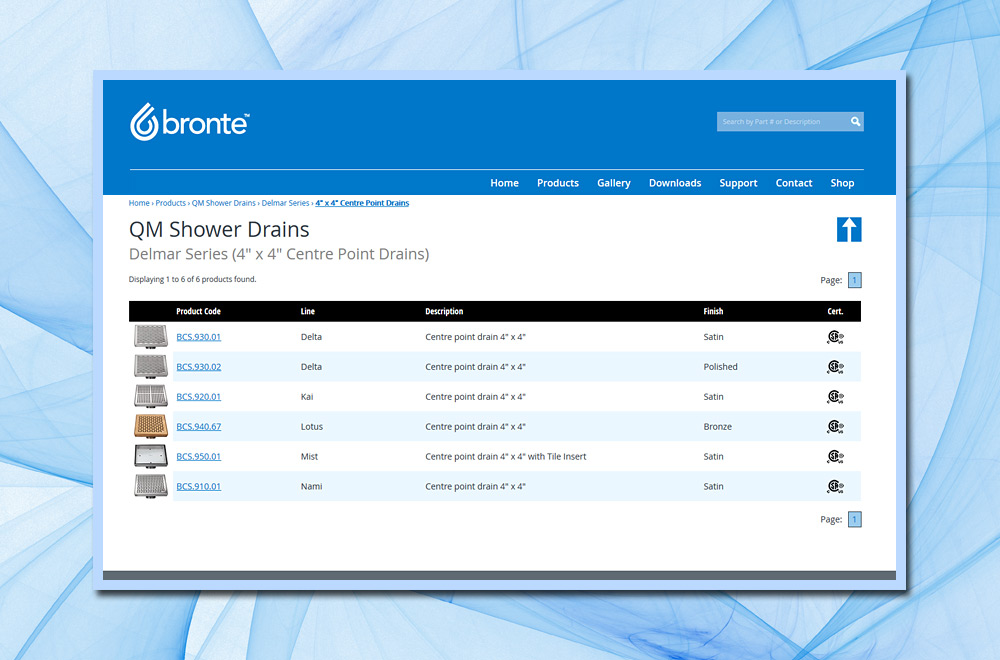The height and width of the screenshot is (660, 1000).
Task: Click the Polished finish cell
Action: tap(720, 367)
